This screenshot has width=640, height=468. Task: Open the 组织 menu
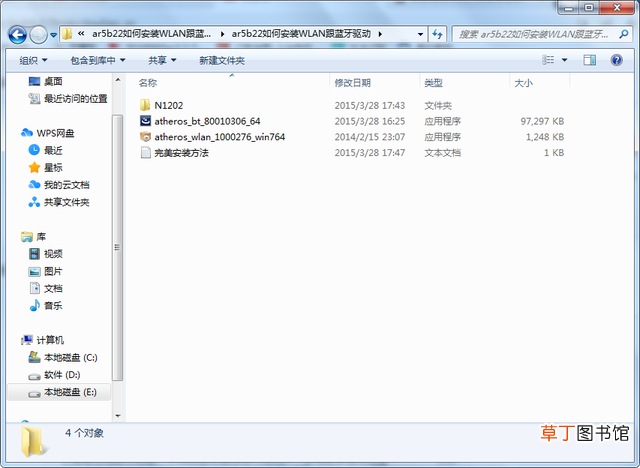[33, 60]
